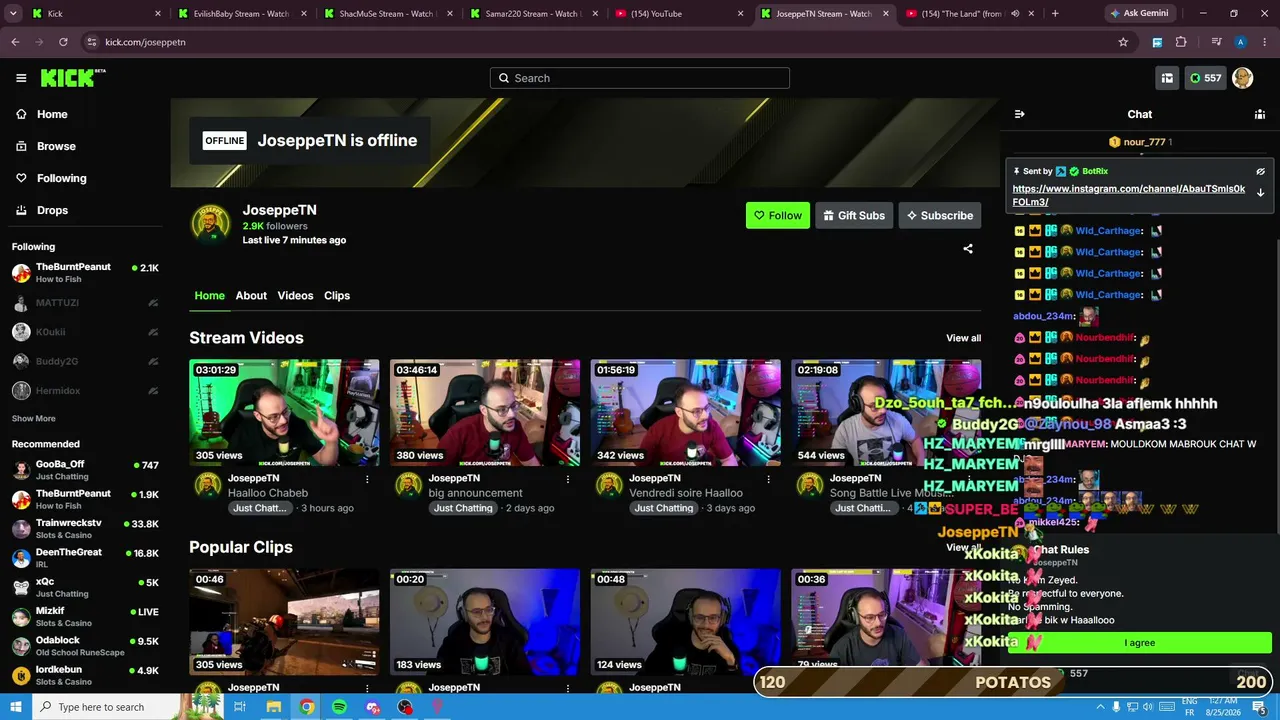This screenshot has height=720, width=1280.
Task: Play the Vendredi soire Haalloo video
Action: coord(686,413)
